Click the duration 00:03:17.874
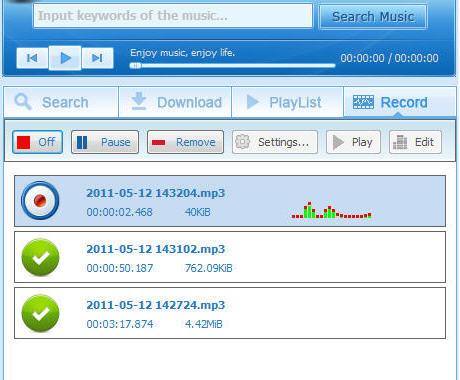This screenshot has width=460, height=380. coord(120,324)
